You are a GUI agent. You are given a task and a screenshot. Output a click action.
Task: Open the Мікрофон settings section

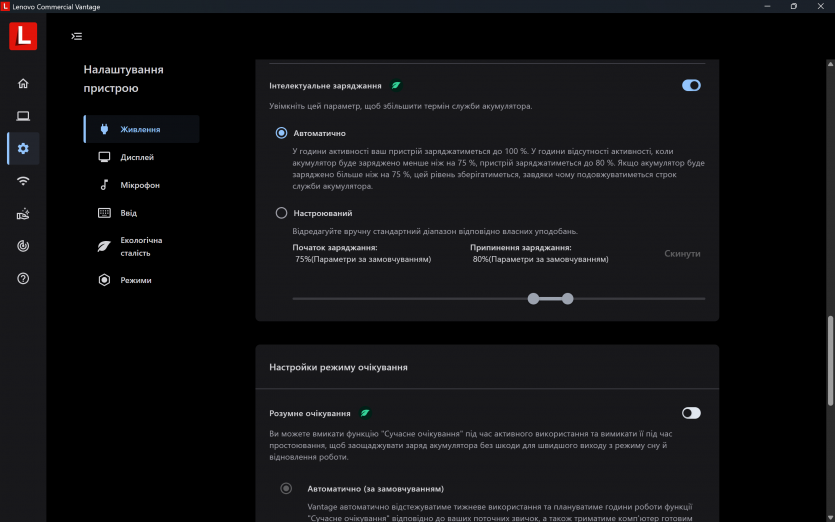pyautogui.click(x=140, y=185)
